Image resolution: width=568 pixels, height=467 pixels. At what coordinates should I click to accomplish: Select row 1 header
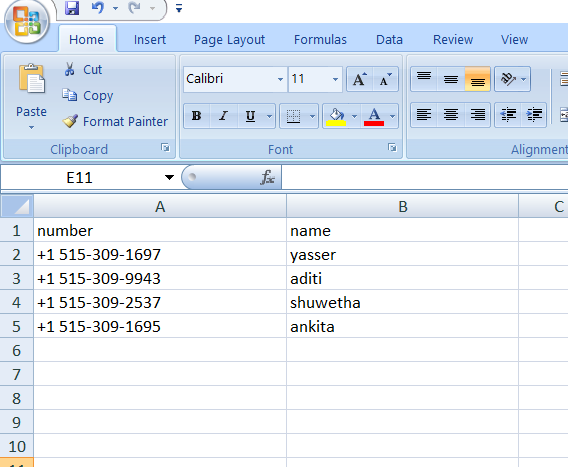[x=17, y=230]
